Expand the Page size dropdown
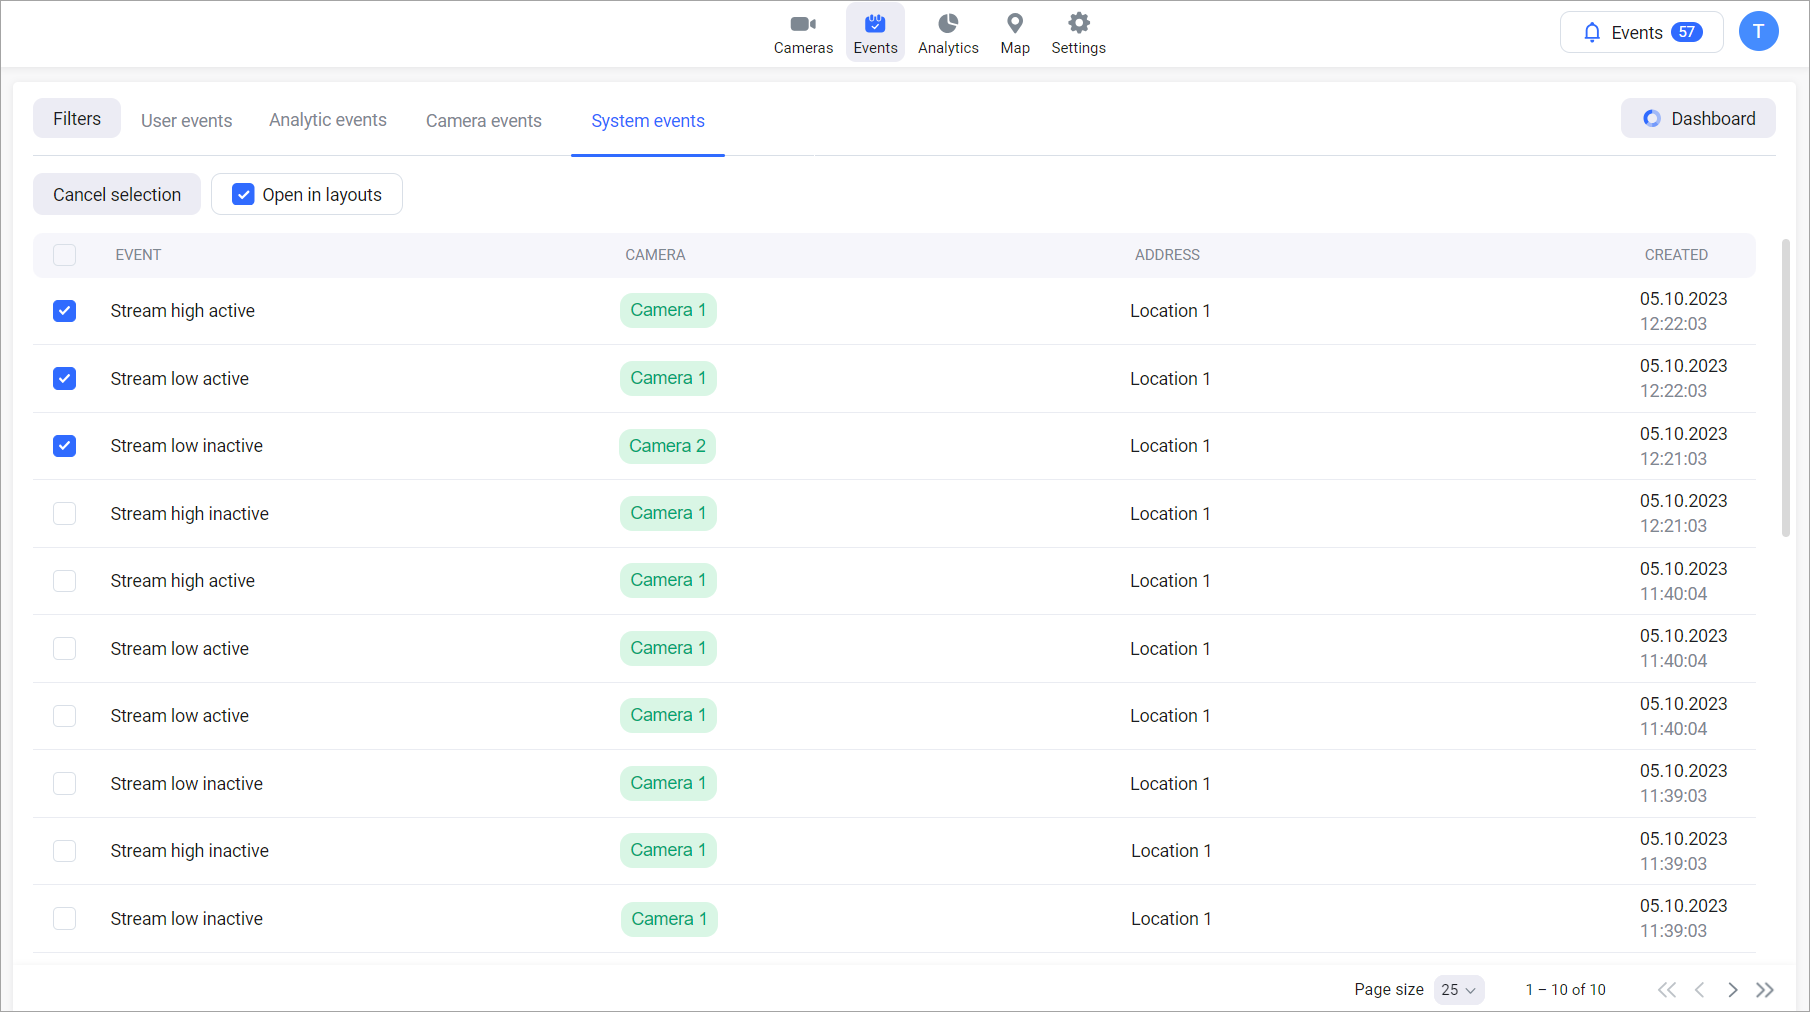 pyautogui.click(x=1458, y=990)
